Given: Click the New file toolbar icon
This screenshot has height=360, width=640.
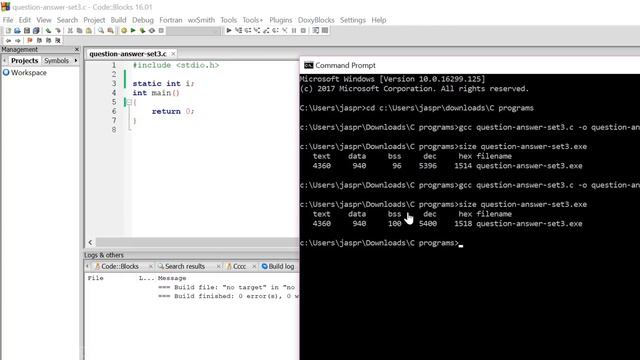Looking at the screenshot, I should coord(8,31).
